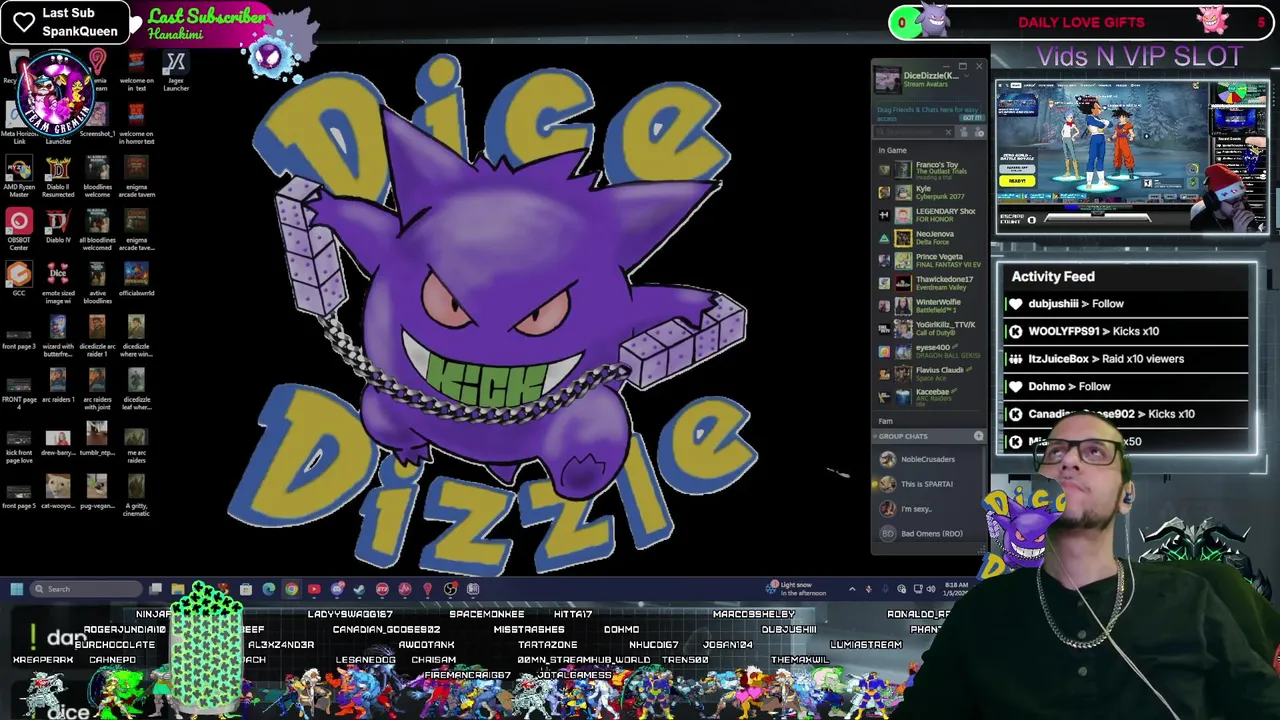Open chat with friend WinterWolfie
The width and height of the screenshot is (1280, 720).
(x=930, y=305)
